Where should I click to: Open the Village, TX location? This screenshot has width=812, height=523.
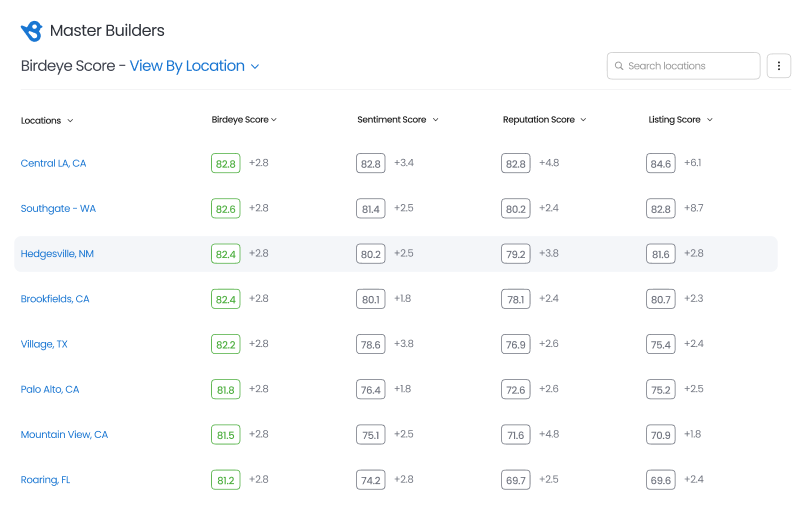tap(44, 344)
